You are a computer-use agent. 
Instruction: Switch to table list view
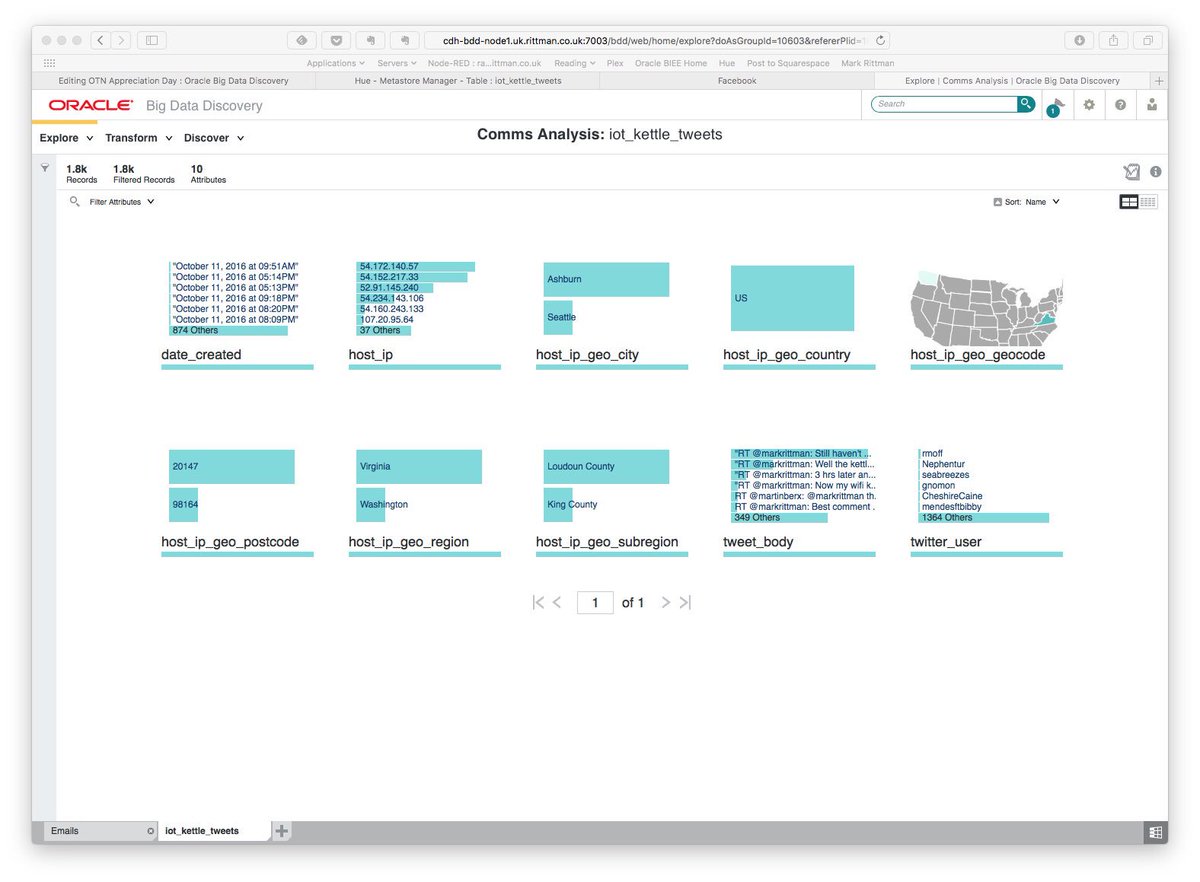click(1148, 202)
